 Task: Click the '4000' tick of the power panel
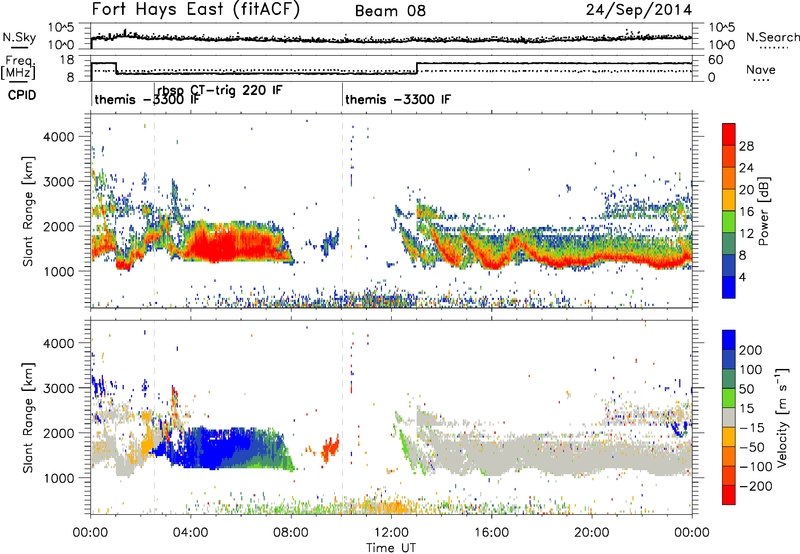(x=59, y=137)
